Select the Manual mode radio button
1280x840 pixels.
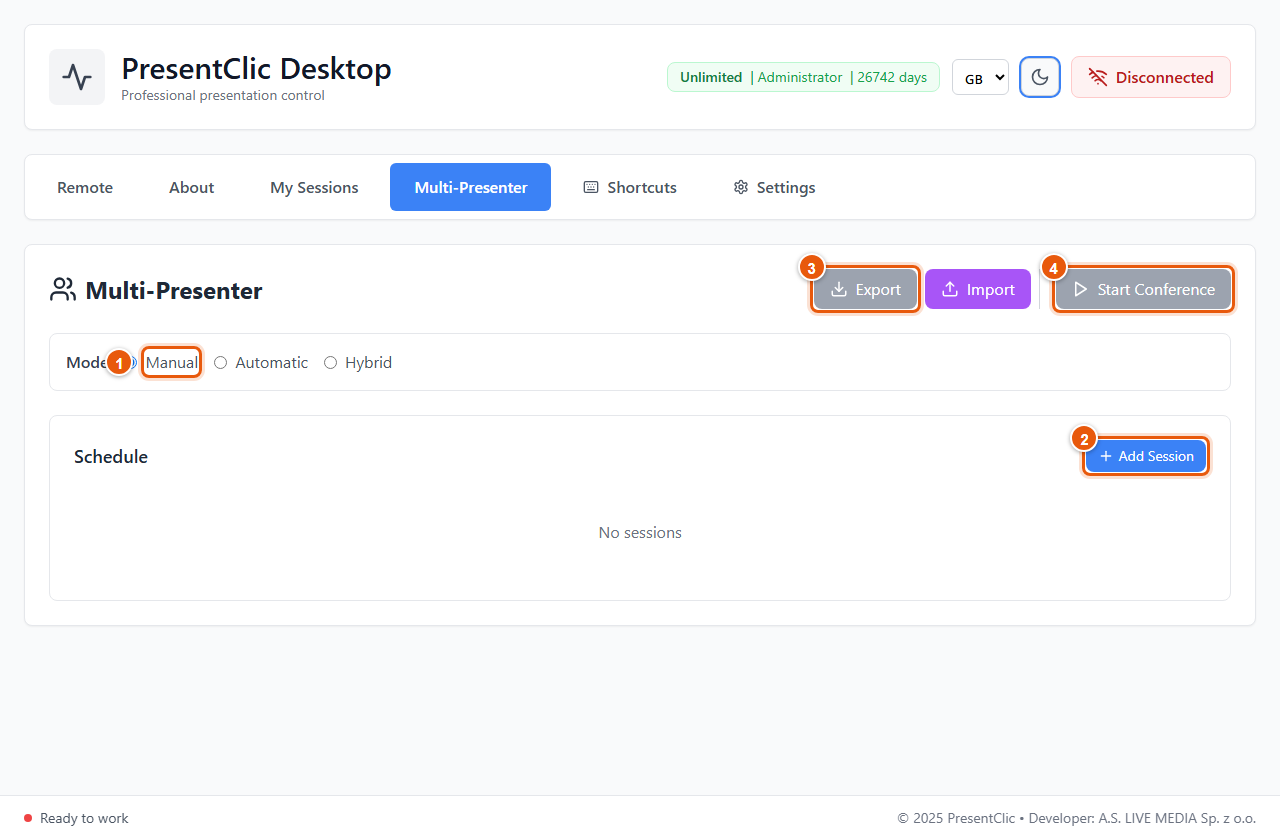pyautogui.click(x=133, y=362)
